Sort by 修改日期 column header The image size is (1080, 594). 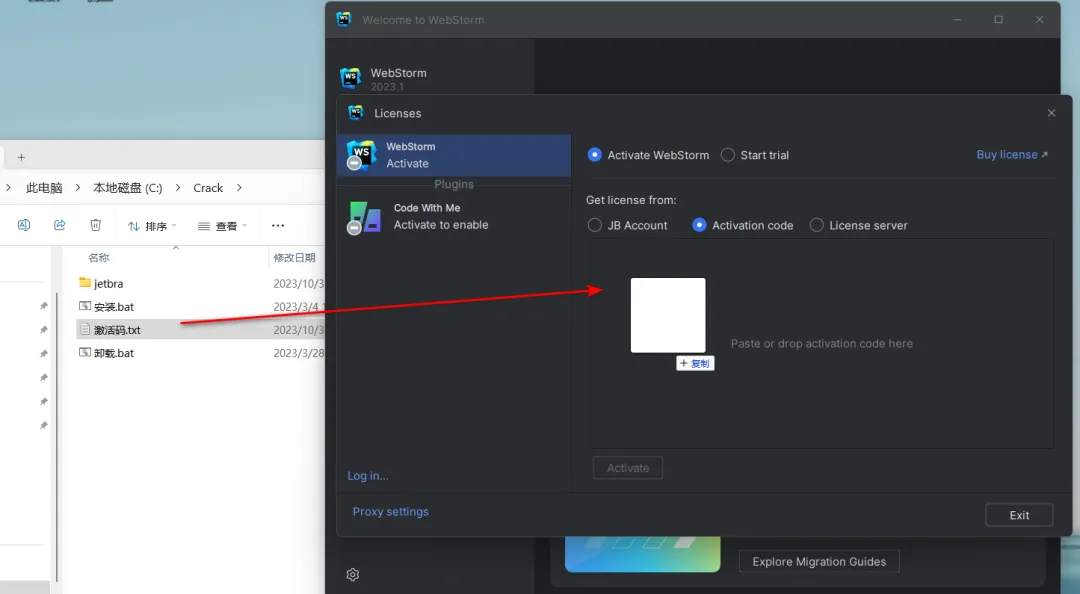tap(294, 258)
